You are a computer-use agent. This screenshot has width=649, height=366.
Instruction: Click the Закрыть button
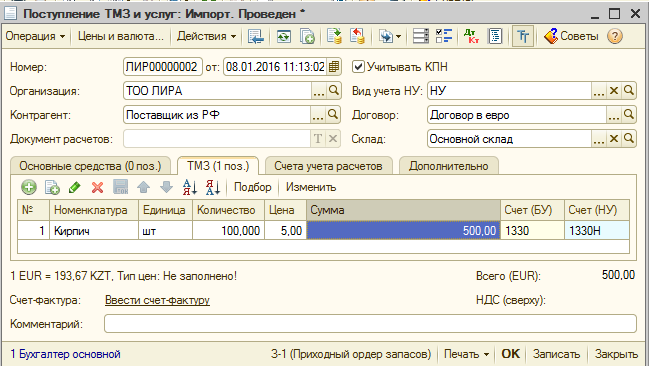pyautogui.click(x=616, y=354)
